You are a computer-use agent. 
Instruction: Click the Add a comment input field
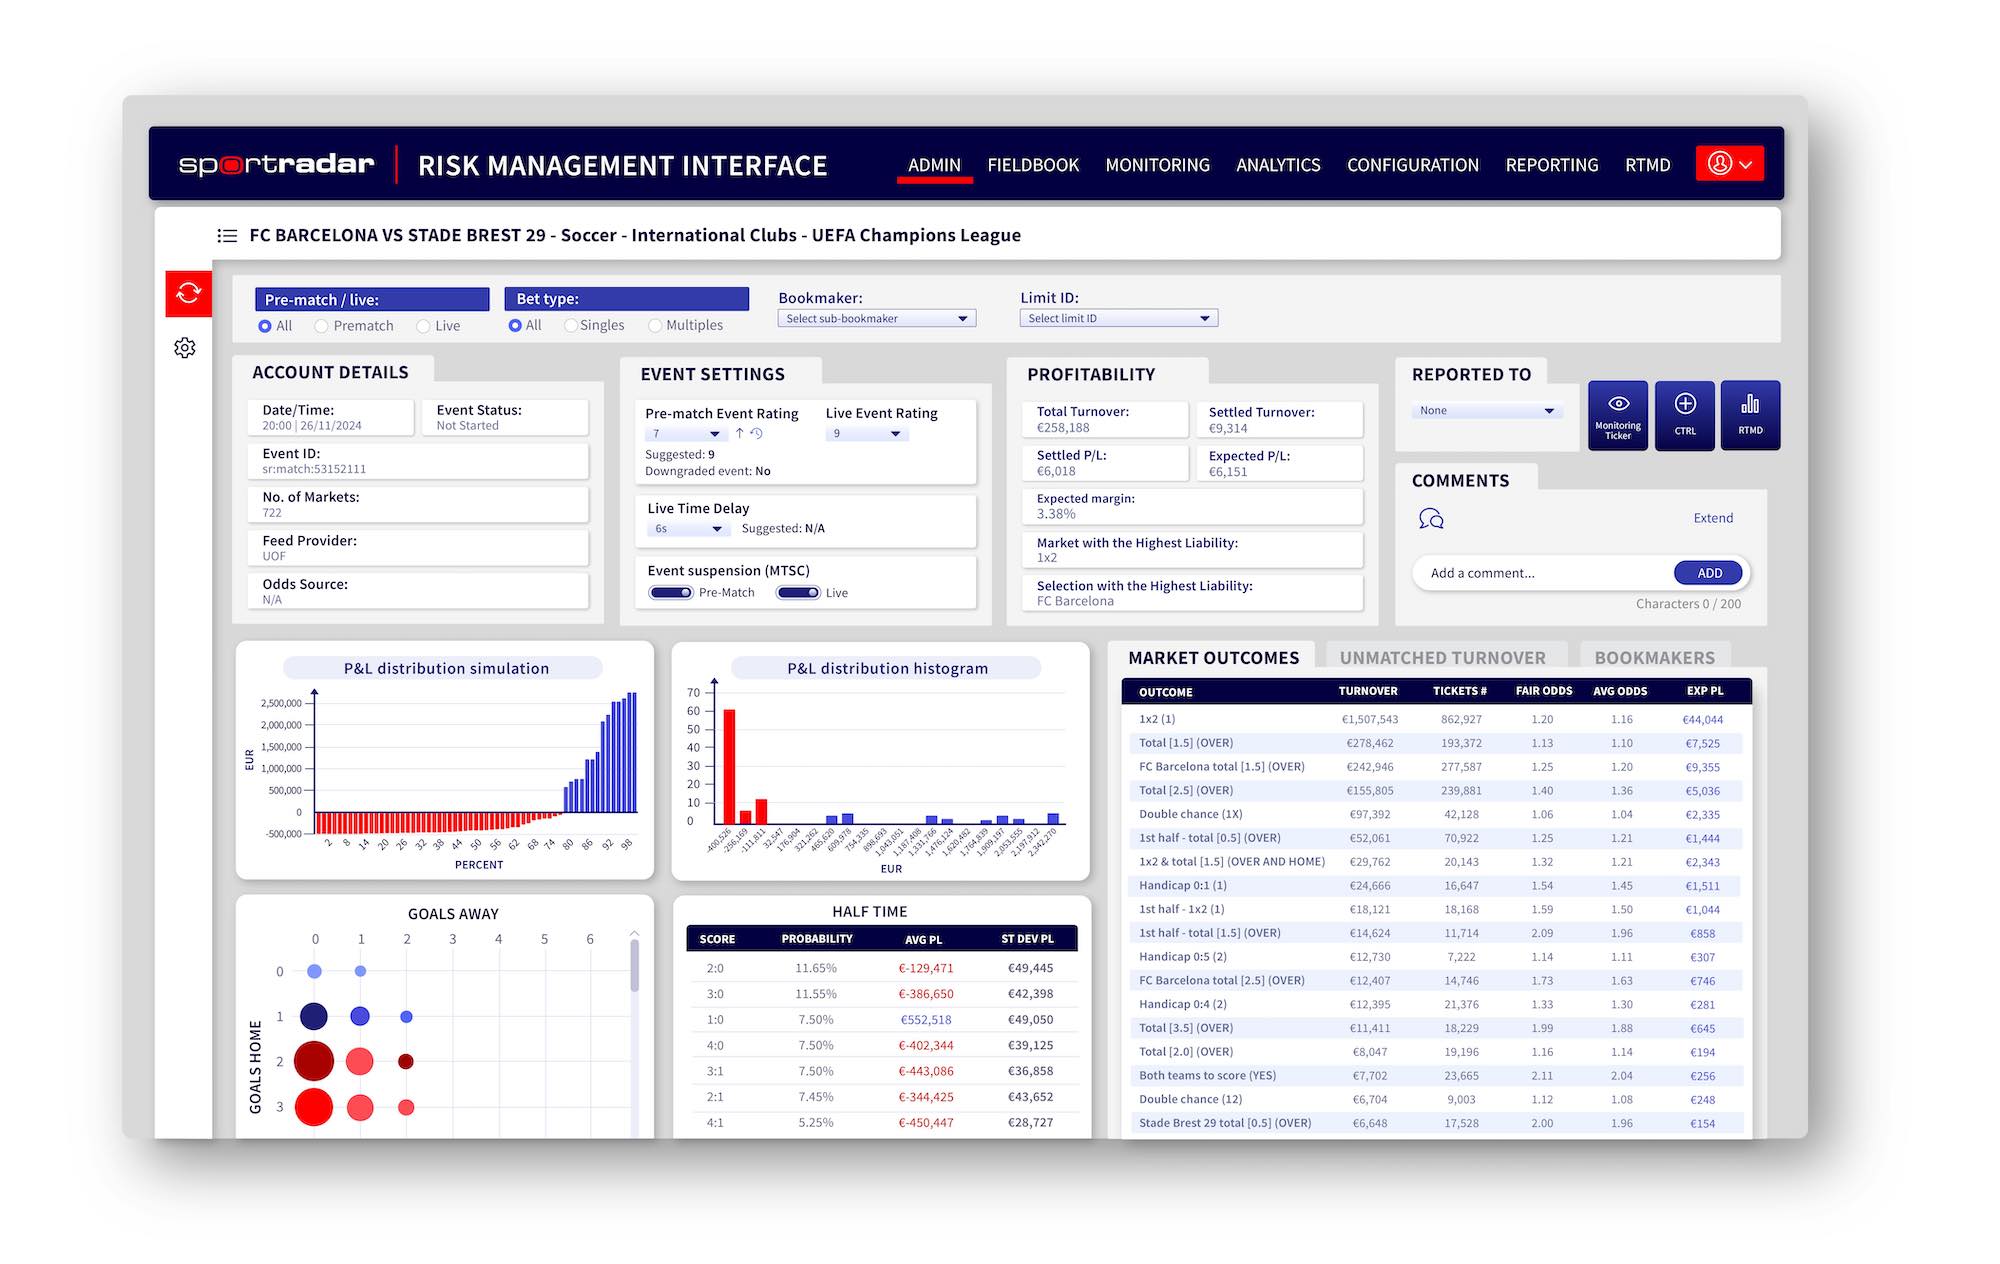1542,573
